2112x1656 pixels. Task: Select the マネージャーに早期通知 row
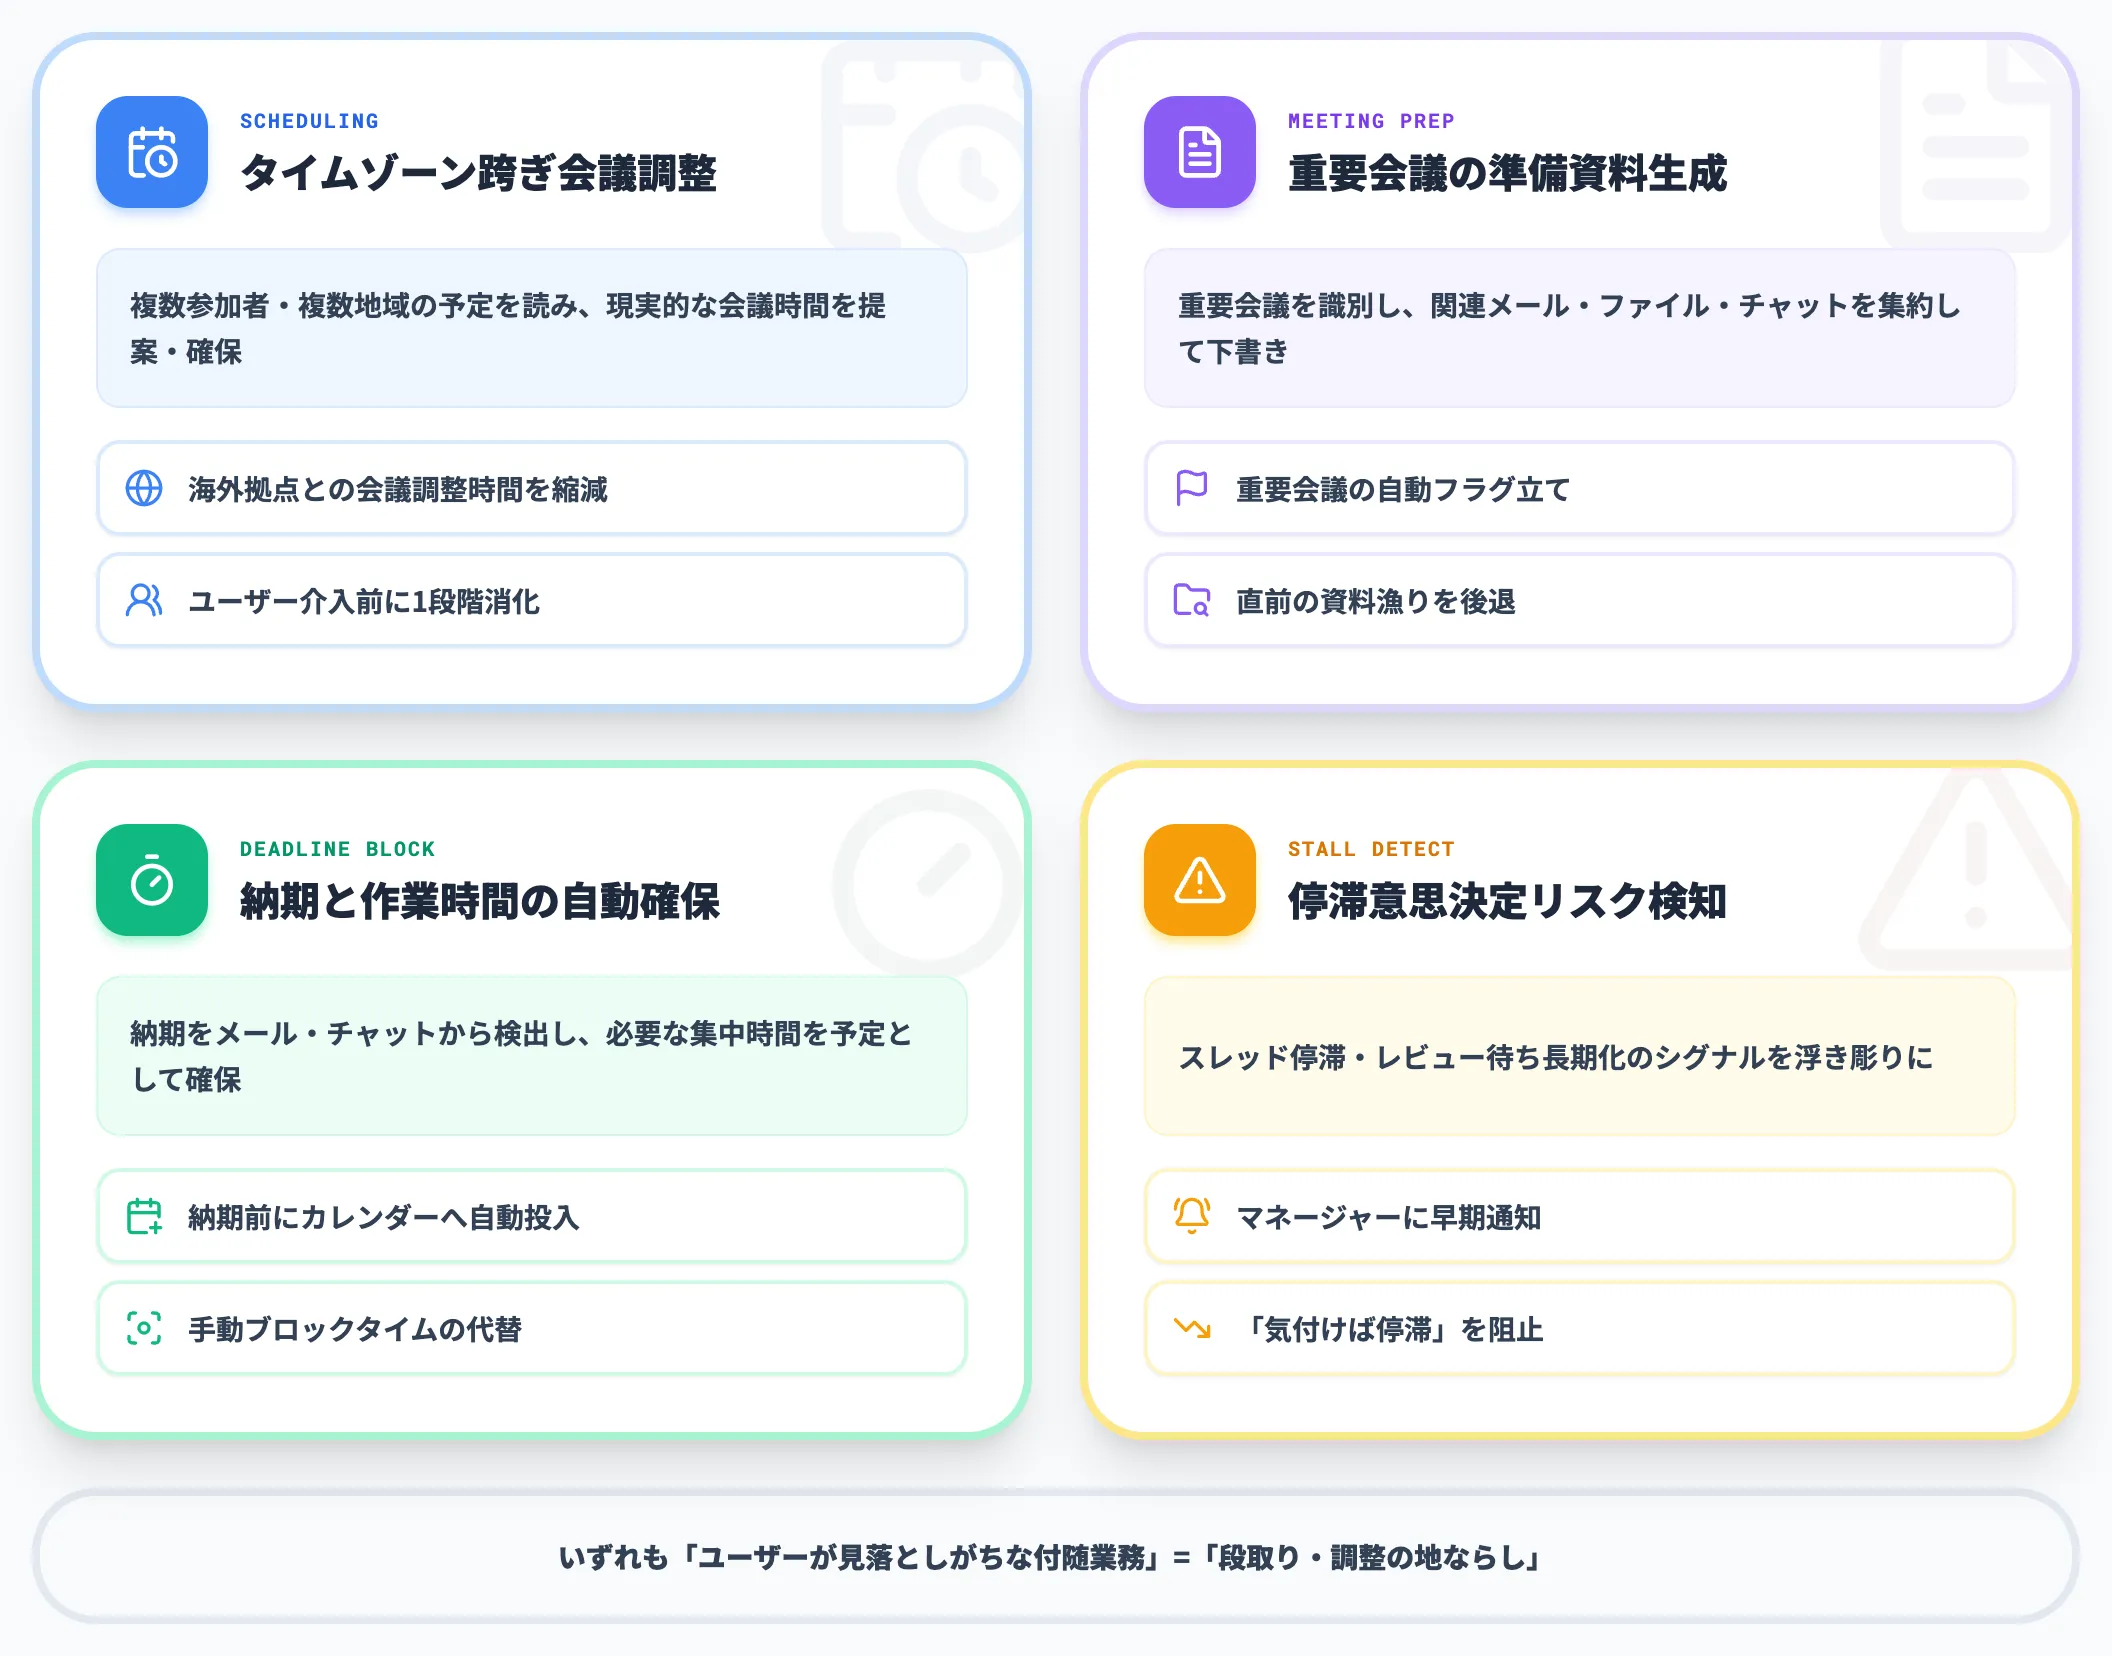[1580, 1217]
